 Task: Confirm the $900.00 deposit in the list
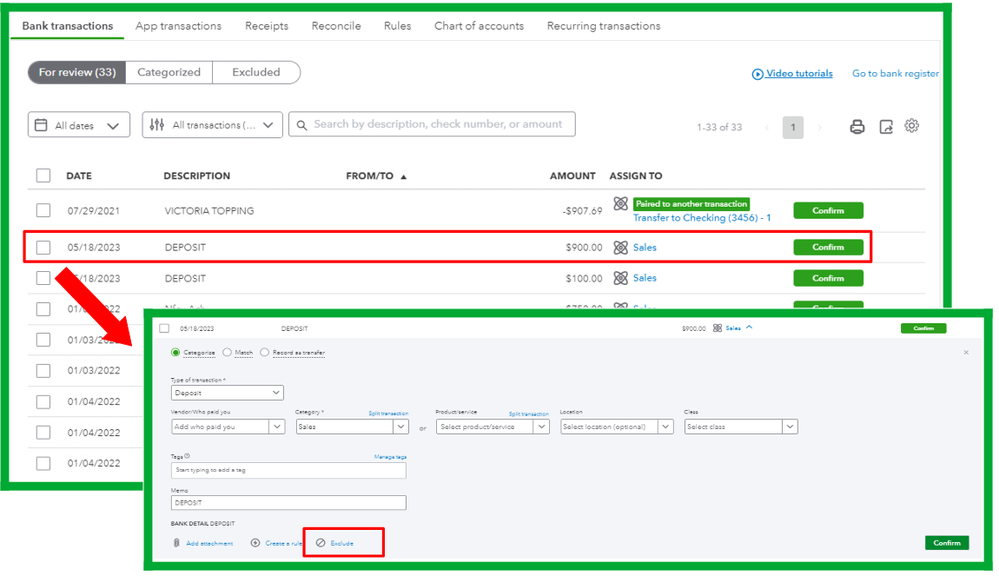pyautogui.click(x=828, y=247)
